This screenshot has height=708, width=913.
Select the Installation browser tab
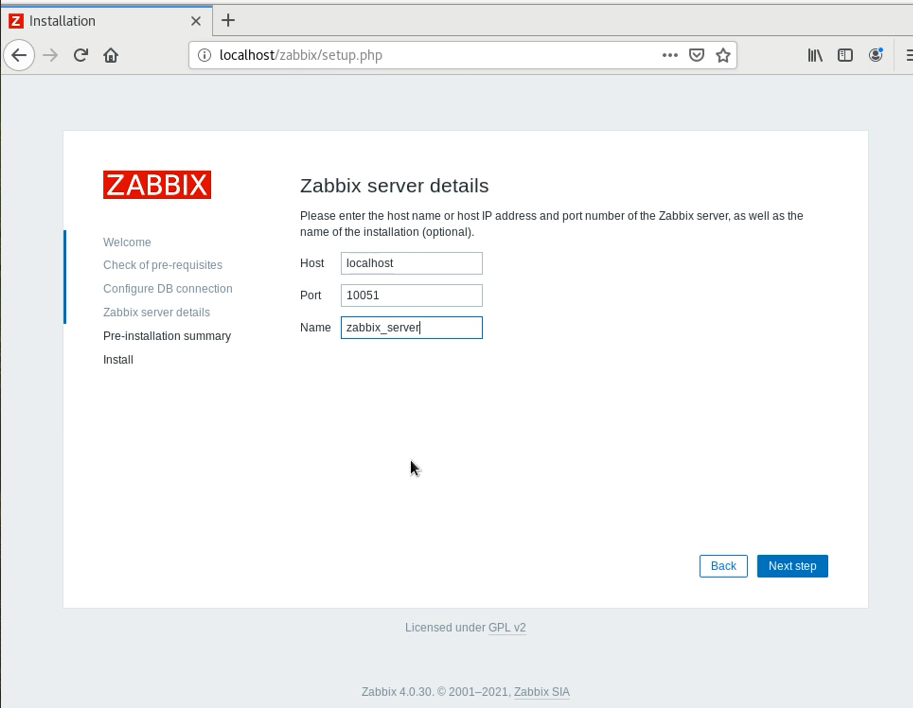[x=107, y=21]
